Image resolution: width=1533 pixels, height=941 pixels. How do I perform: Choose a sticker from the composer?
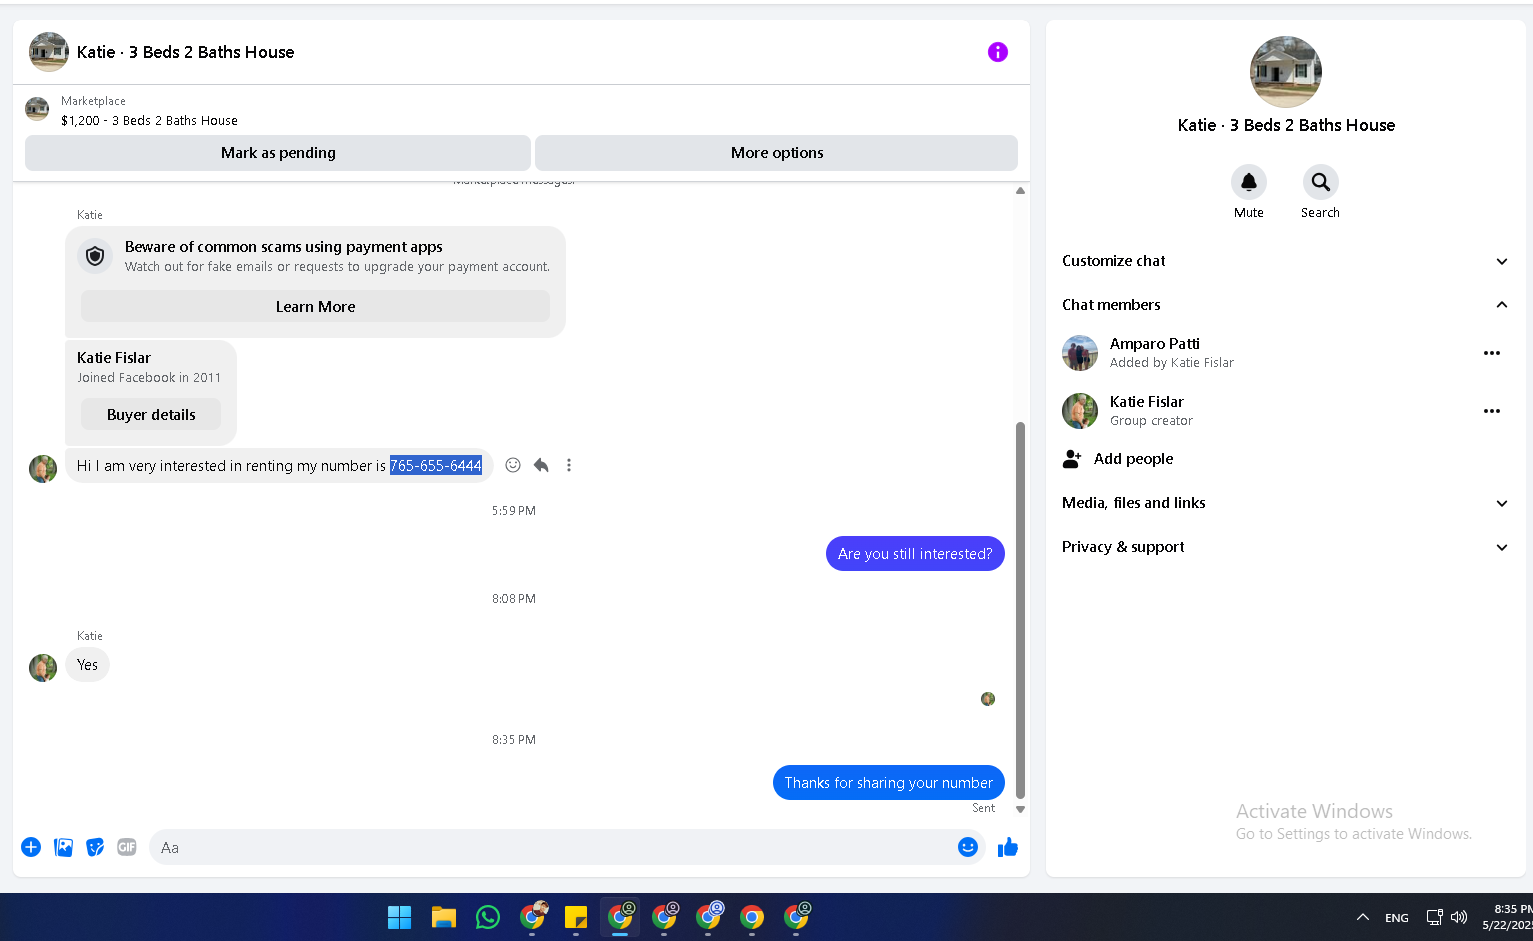coord(95,847)
